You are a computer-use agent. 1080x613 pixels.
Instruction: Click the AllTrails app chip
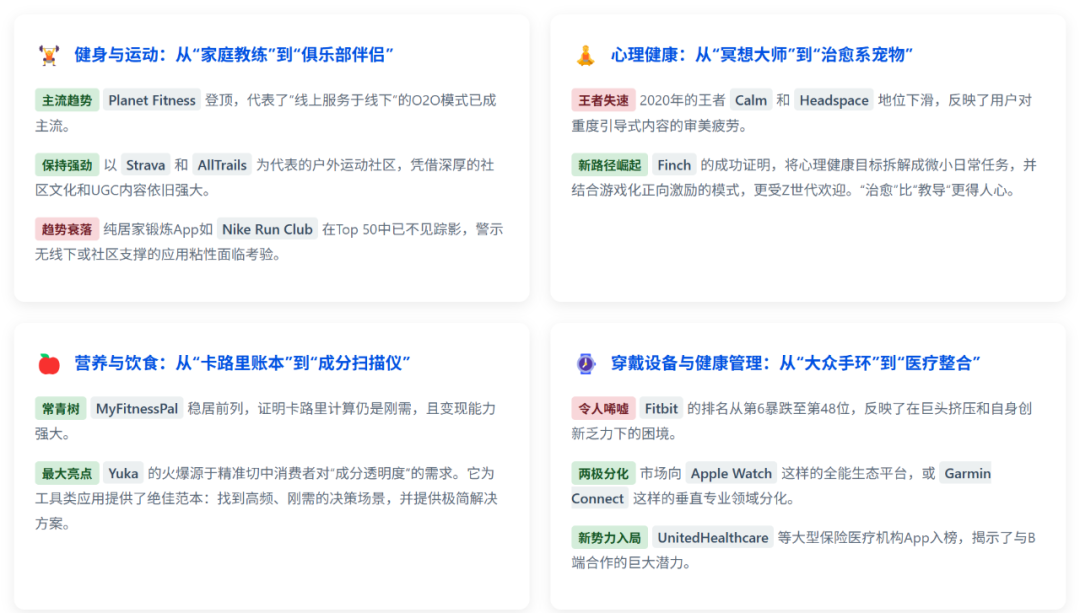(x=220, y=165)
